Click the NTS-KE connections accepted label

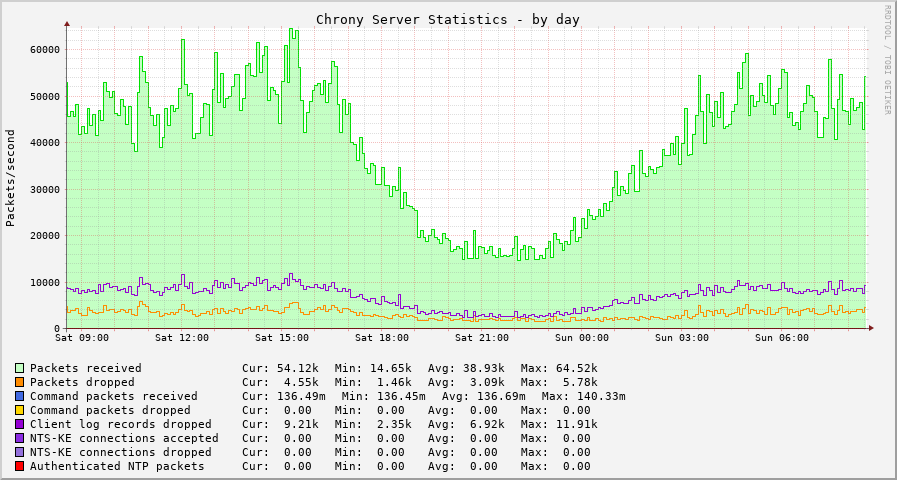pos(124,438)
